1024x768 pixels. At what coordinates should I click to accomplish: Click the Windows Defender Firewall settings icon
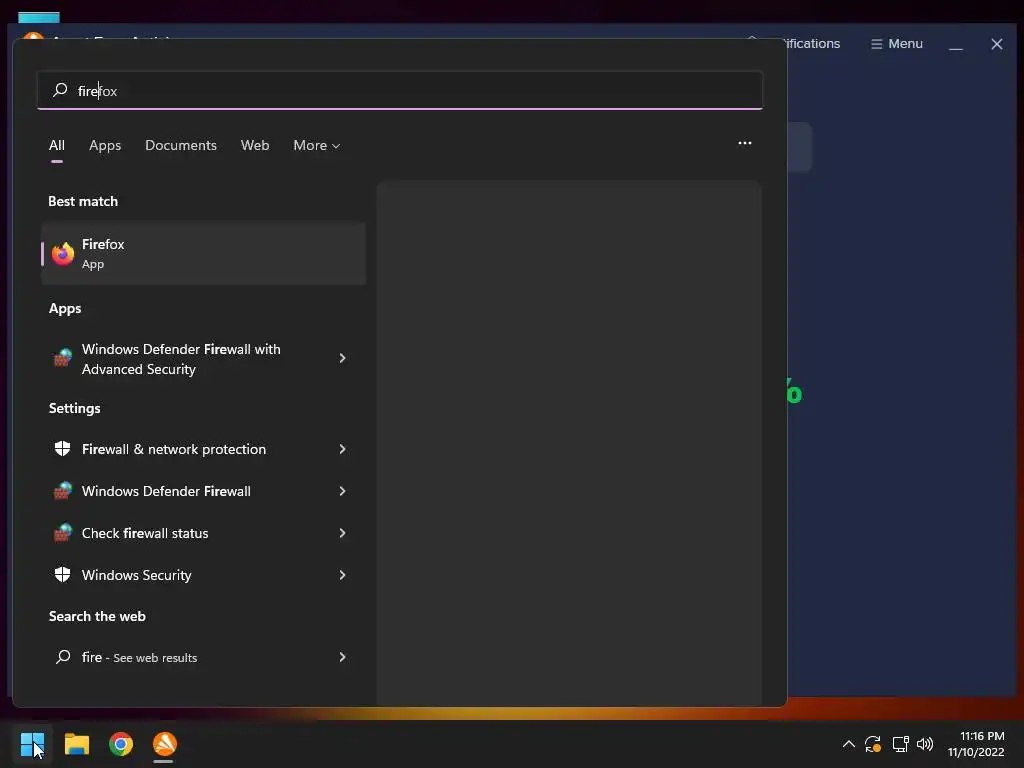(x=63, y=490)
